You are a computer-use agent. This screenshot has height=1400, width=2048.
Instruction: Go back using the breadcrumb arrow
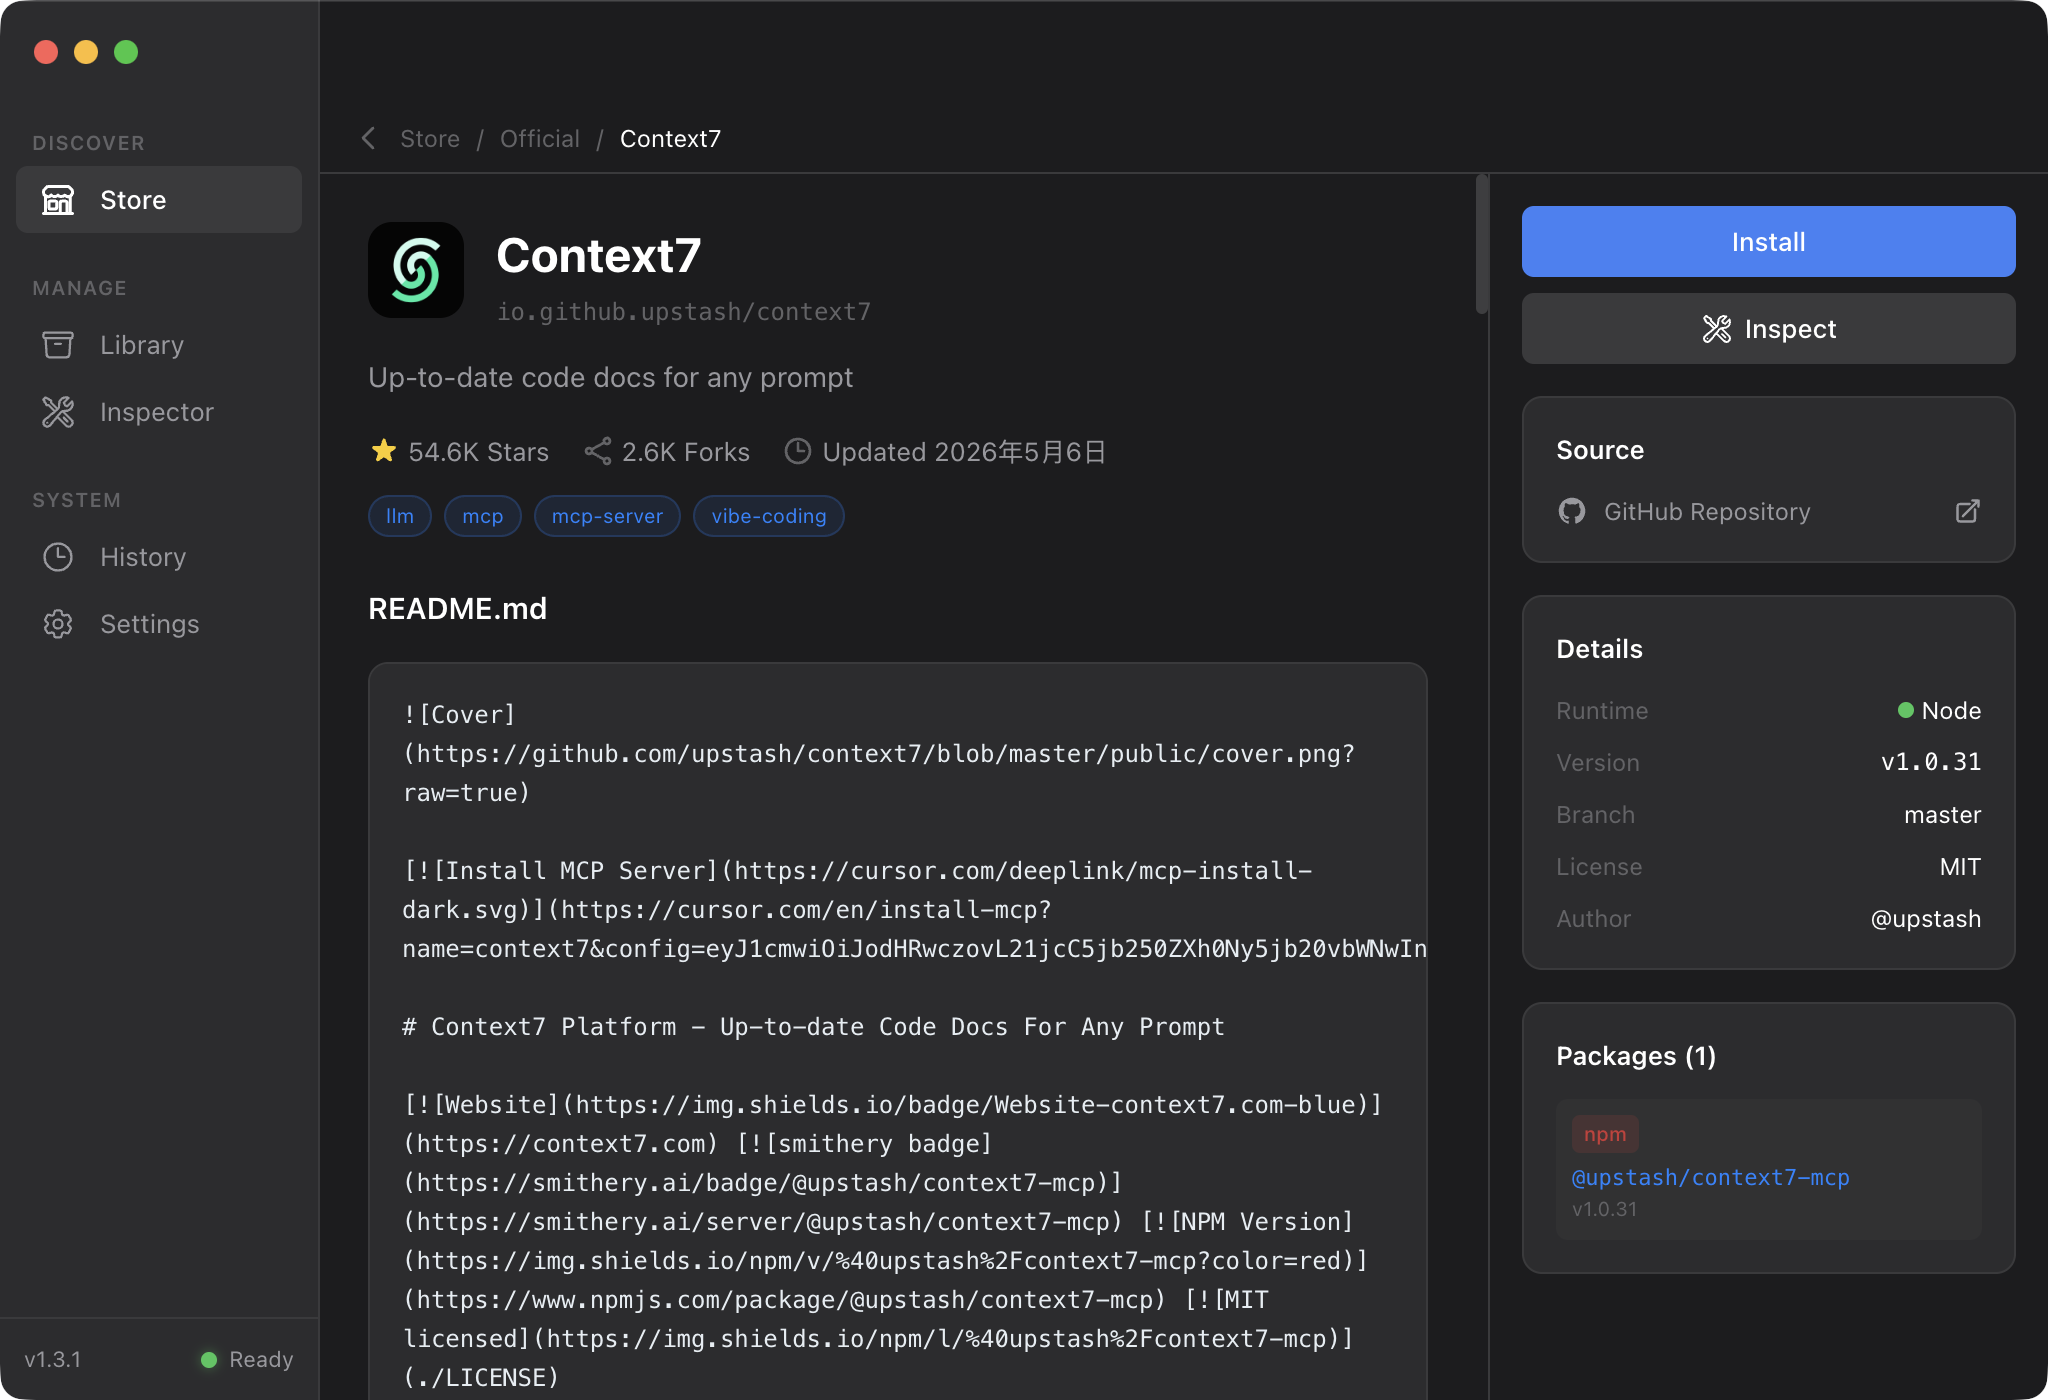coord(369,138)
